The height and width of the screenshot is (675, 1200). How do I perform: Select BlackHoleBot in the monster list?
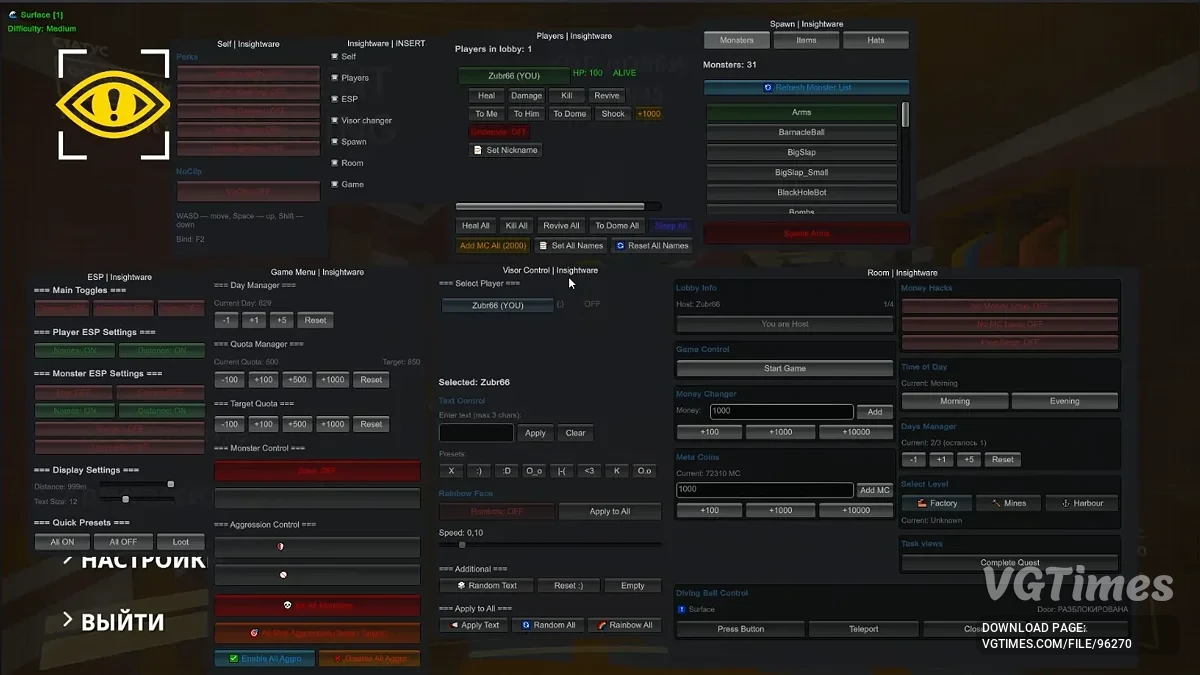(x=802, y=192)
